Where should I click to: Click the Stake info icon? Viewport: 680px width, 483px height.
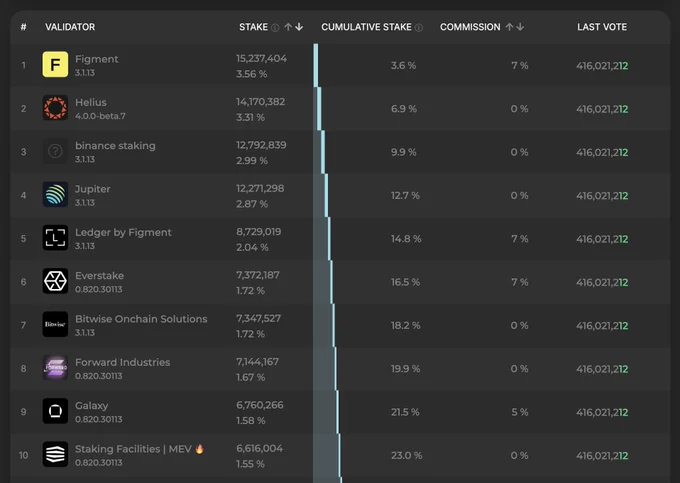point(275,28)
